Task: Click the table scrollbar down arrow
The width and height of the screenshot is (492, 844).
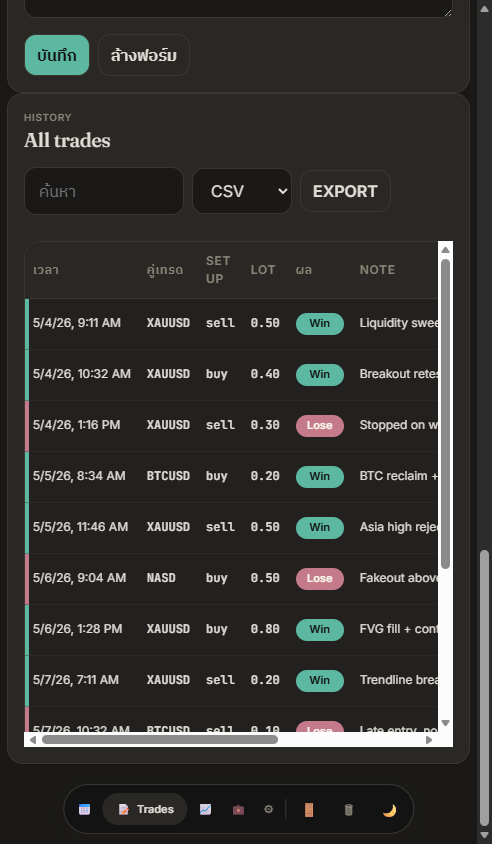Action: (445, 723)
